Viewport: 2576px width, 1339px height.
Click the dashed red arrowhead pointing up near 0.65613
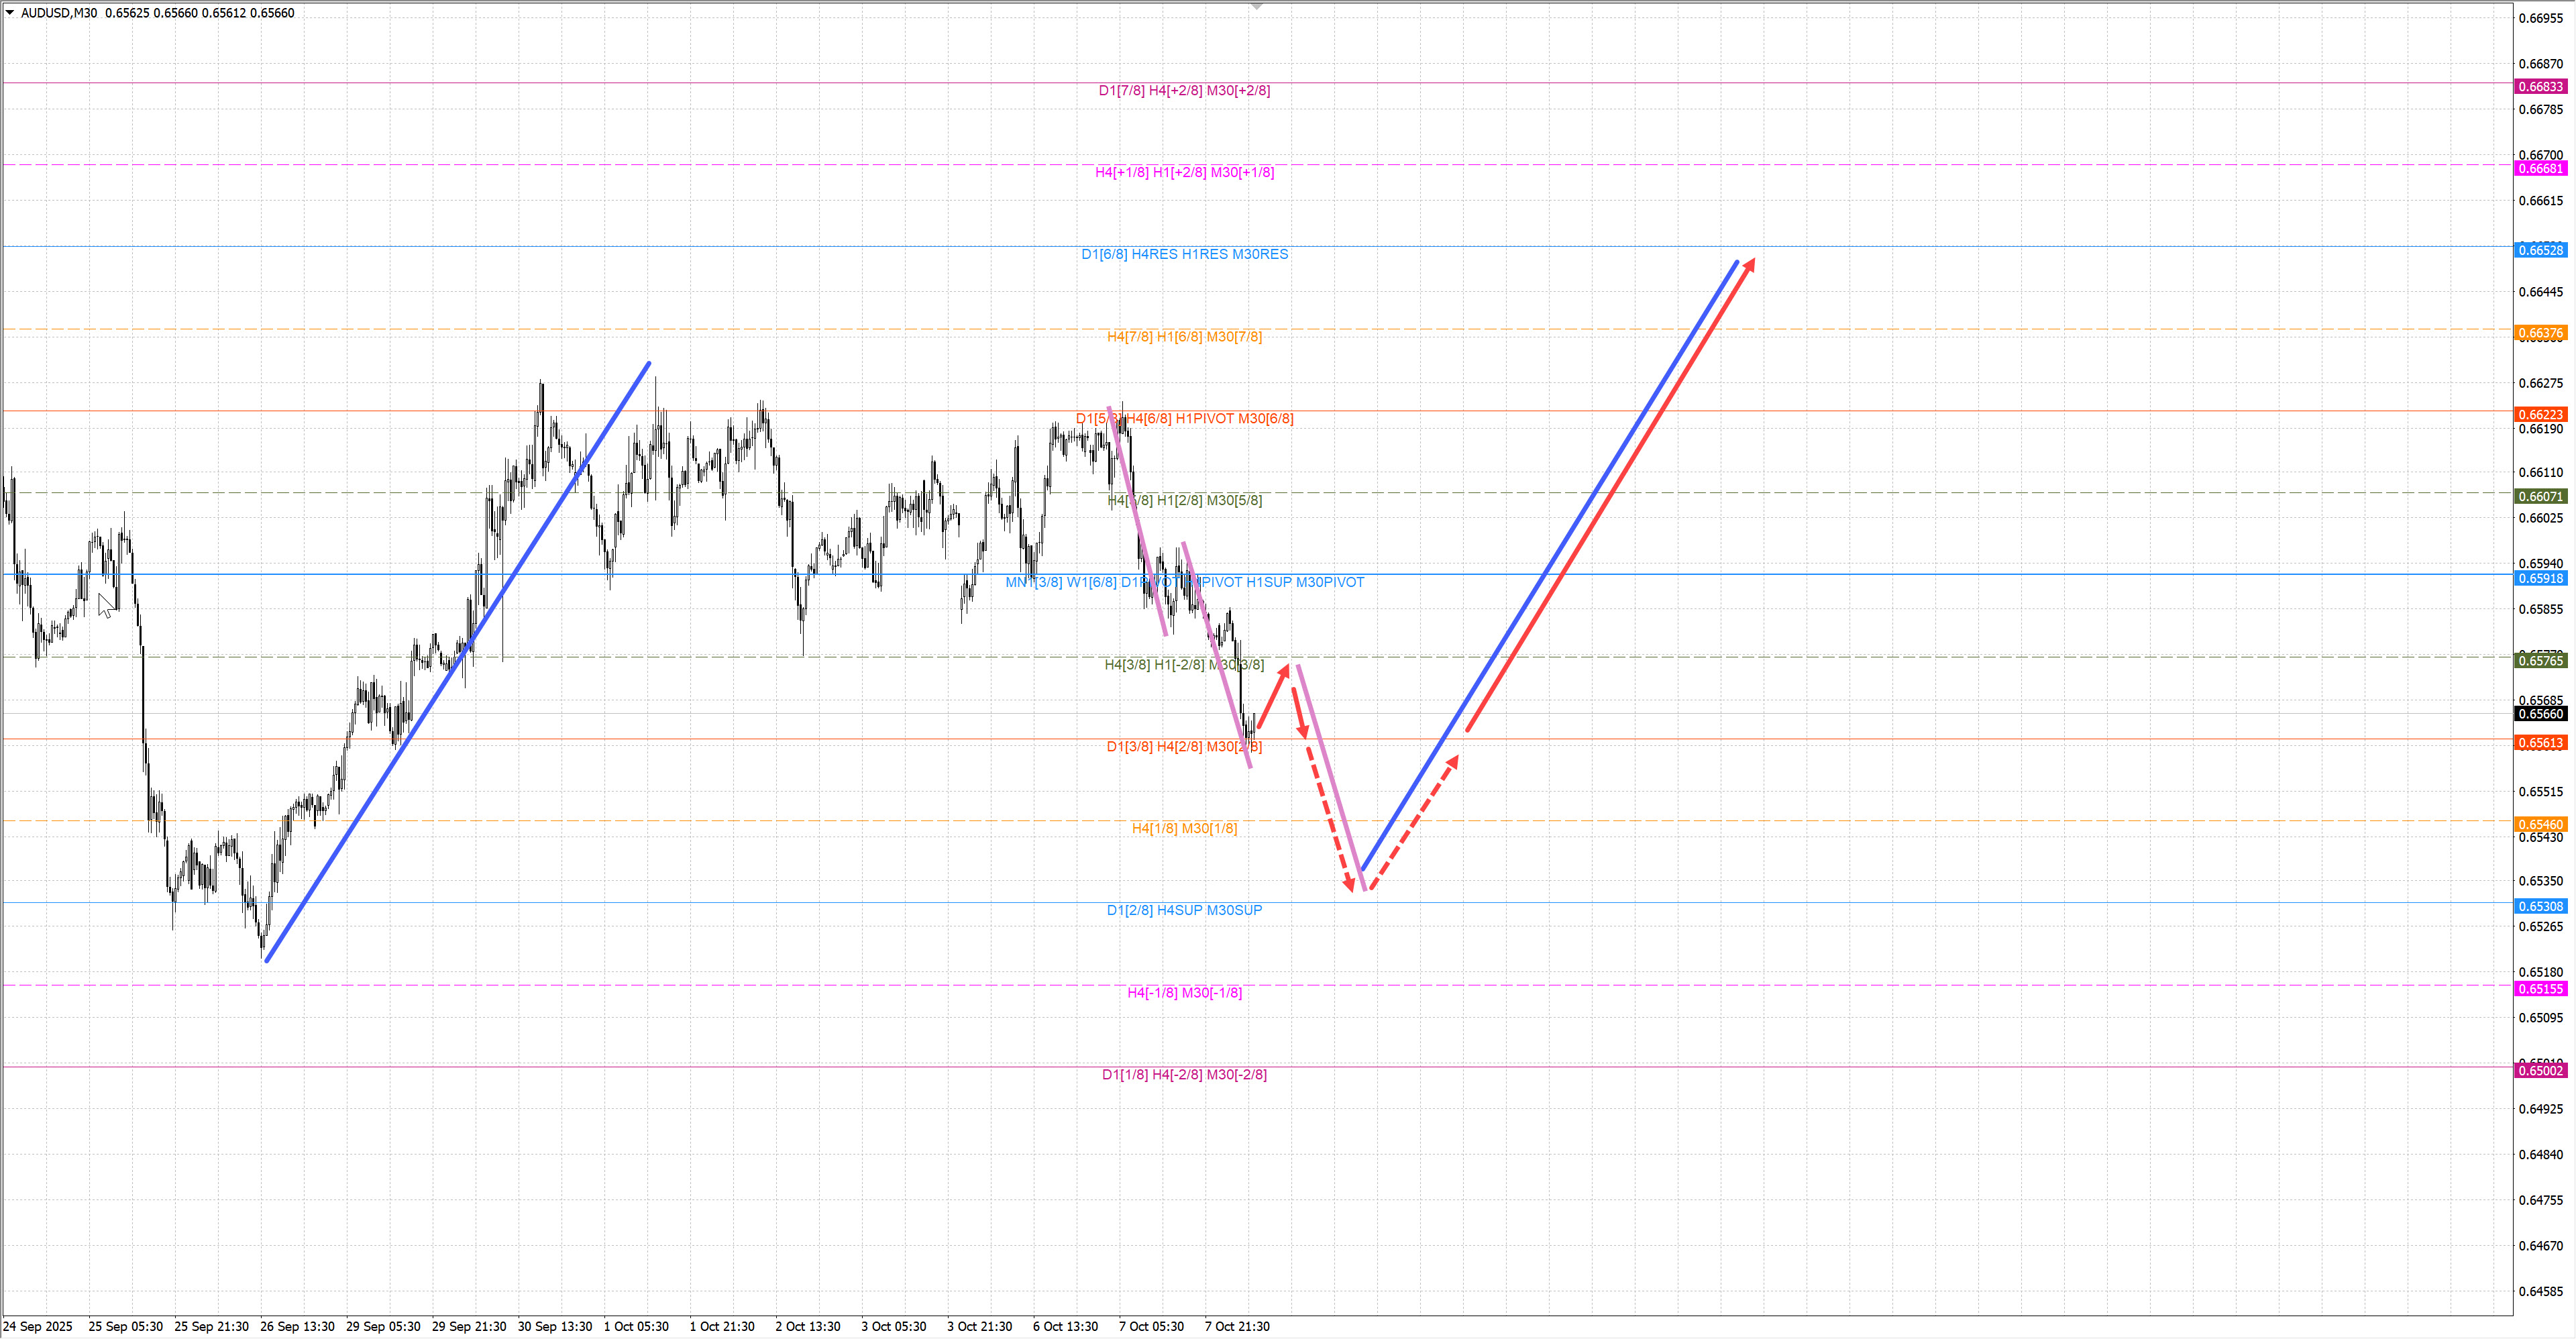(x=1453, y=761)
